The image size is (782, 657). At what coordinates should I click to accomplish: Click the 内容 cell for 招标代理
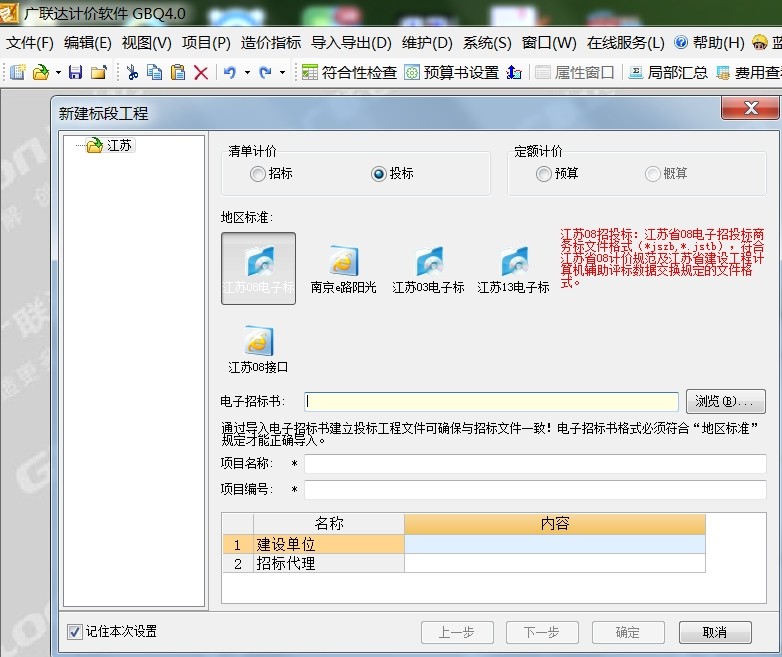click(x=555, y=563)
